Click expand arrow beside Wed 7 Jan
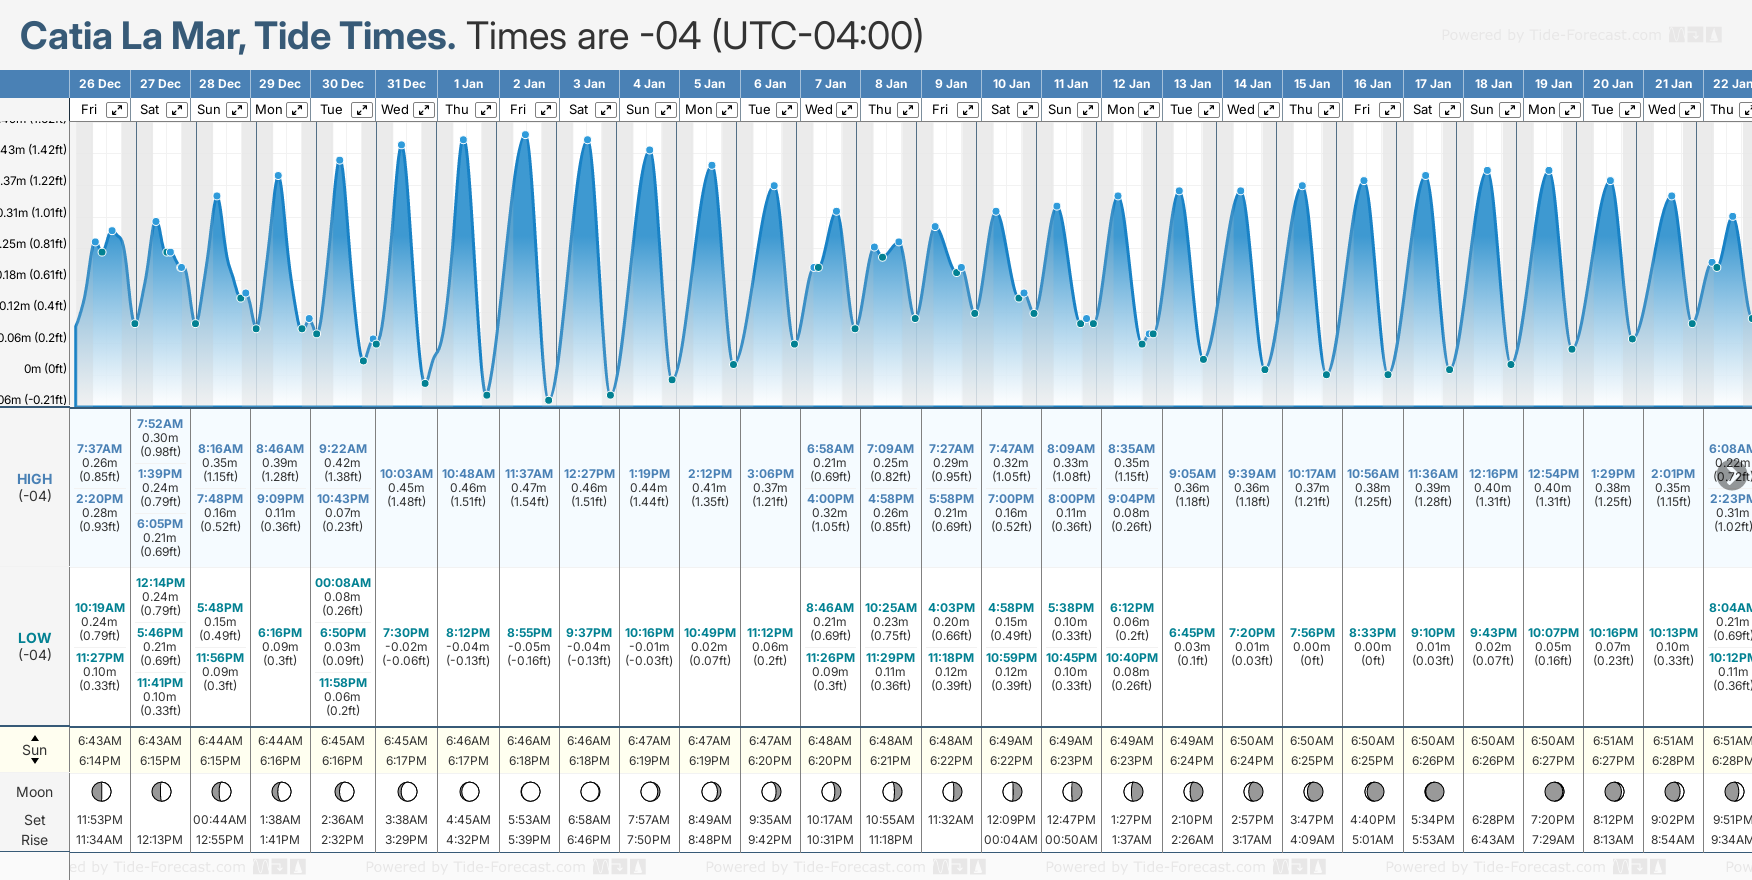This screenshot has height=880, width=1752. click(x=846, y=110)
